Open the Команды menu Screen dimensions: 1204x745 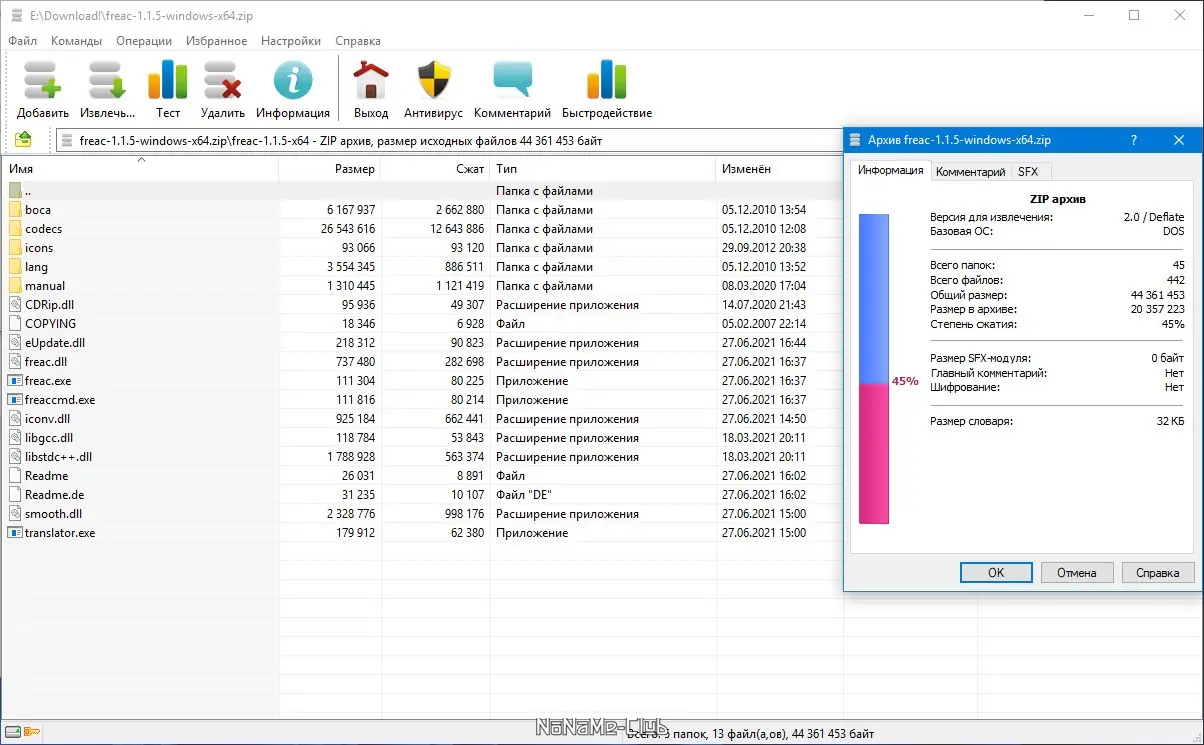[x=76, y=41]
